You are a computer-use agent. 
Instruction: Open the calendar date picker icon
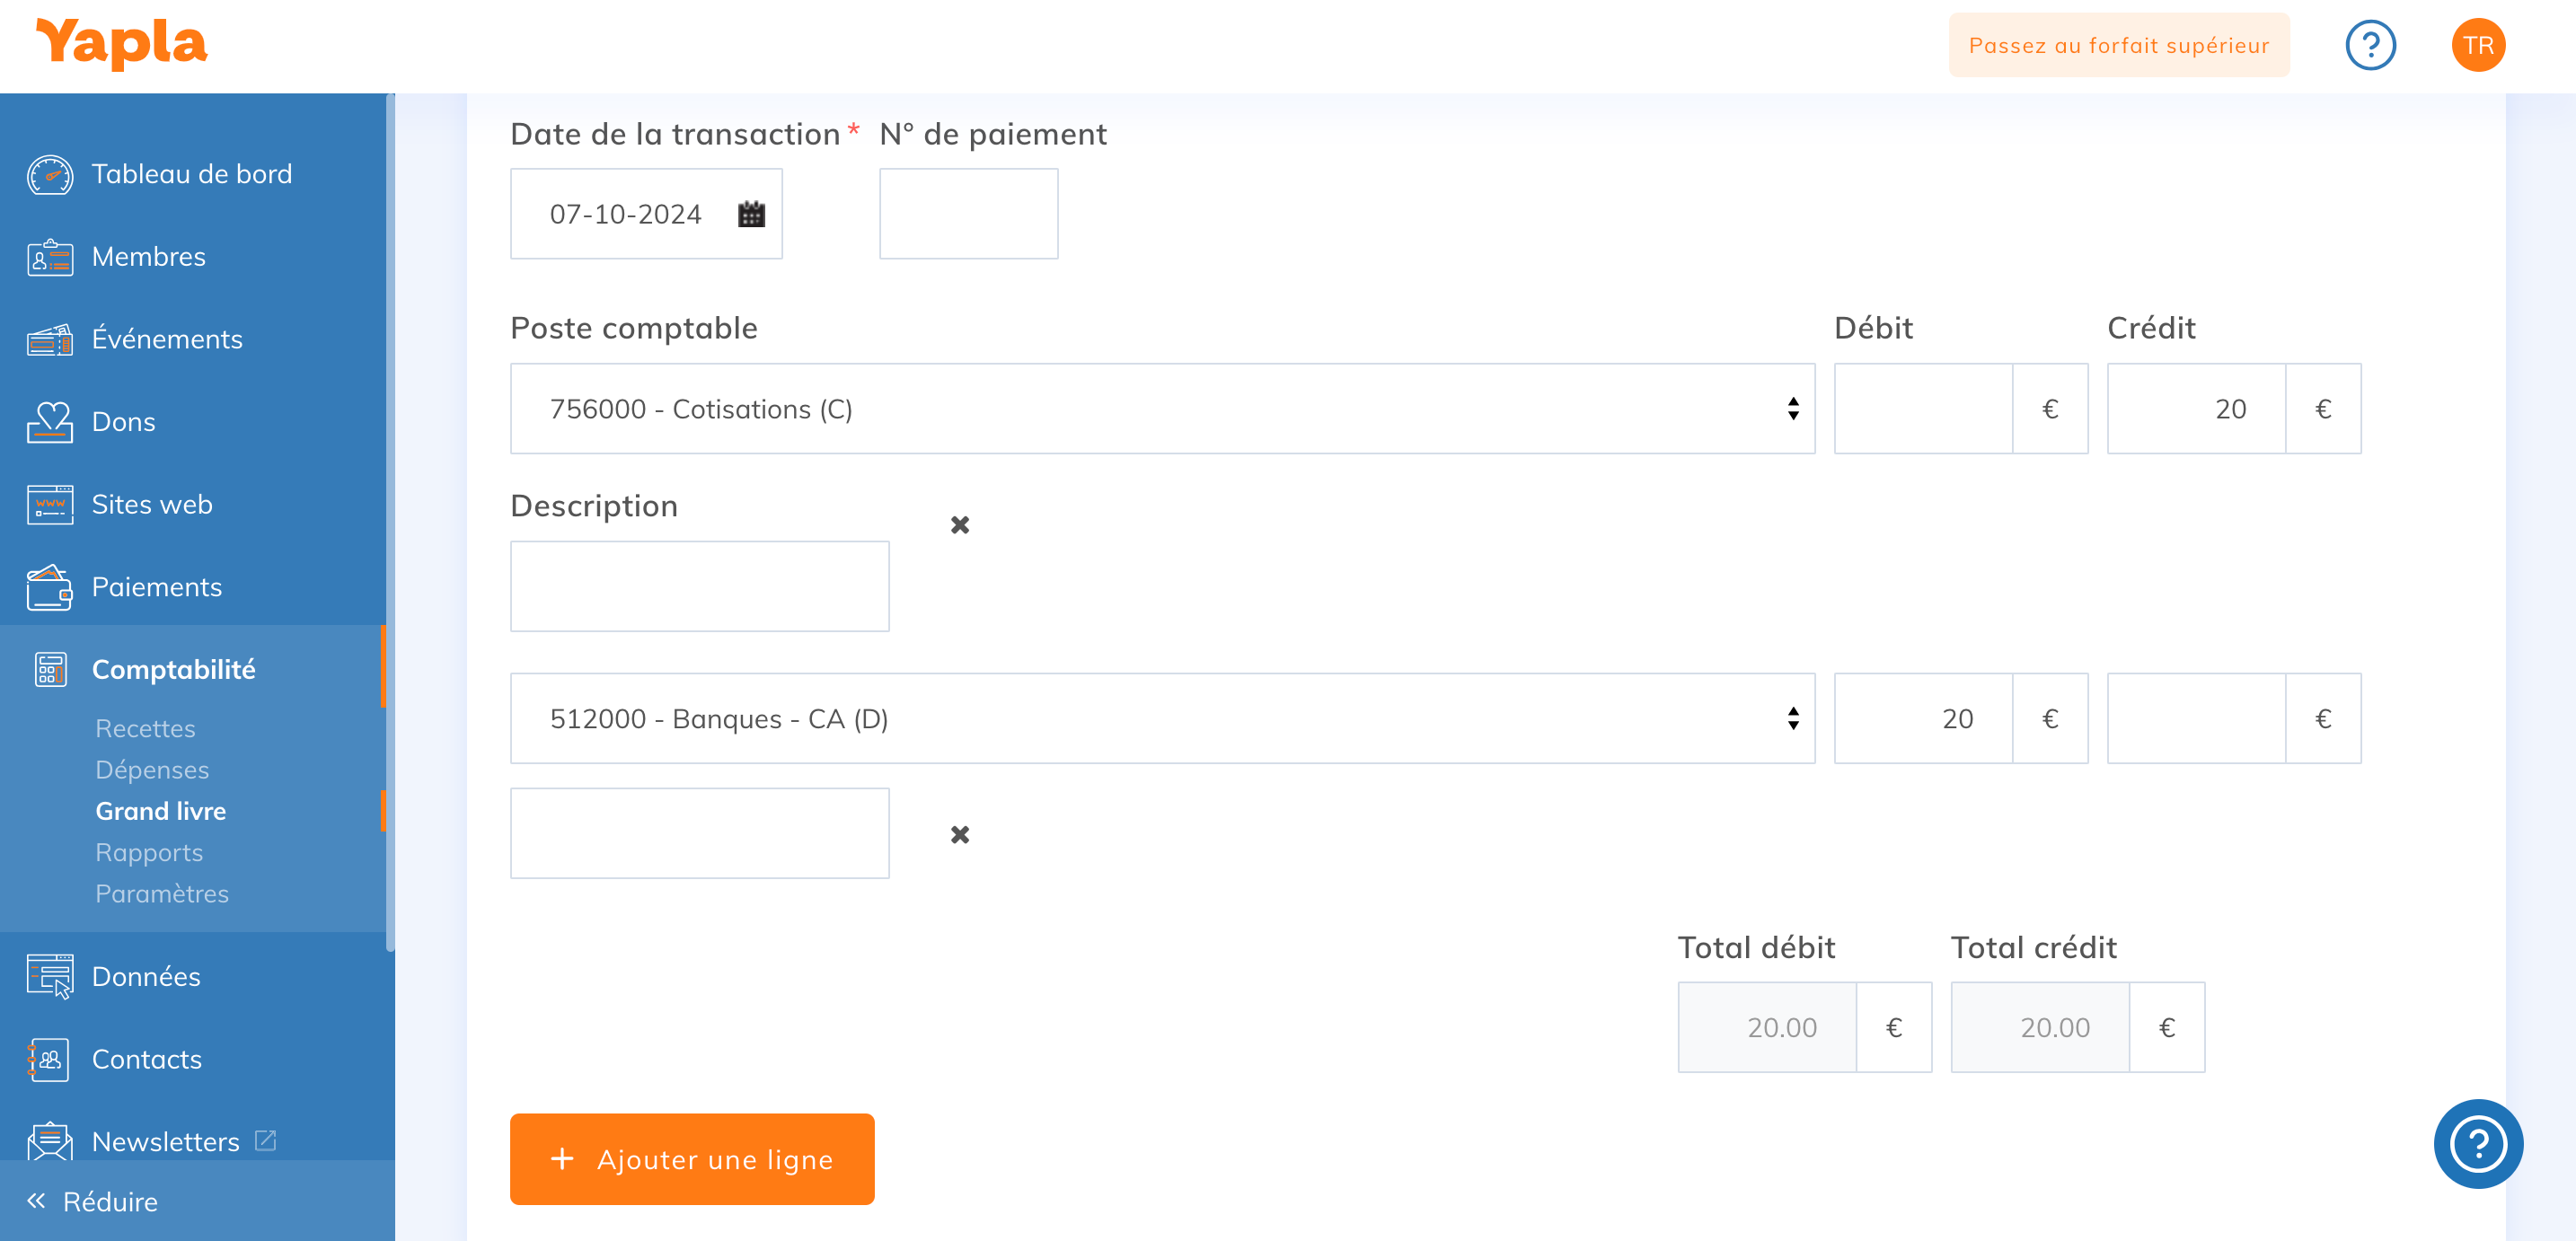point(751,214)
